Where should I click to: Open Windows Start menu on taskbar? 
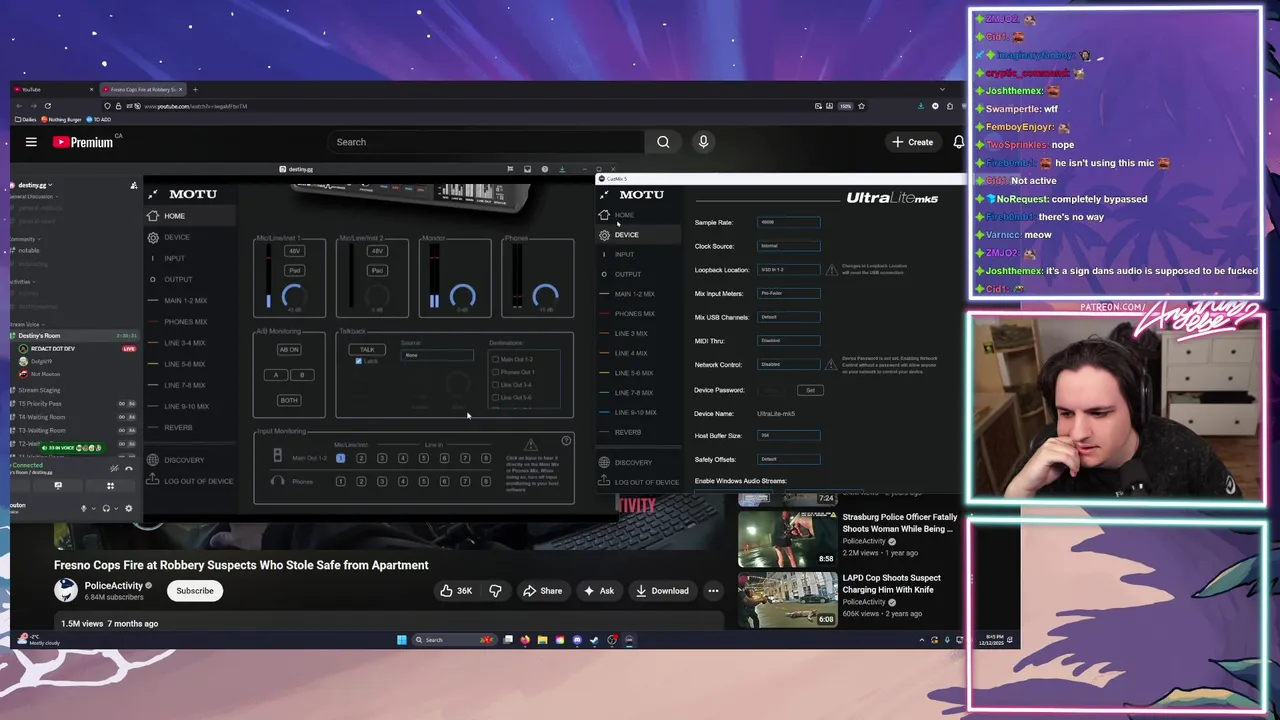(402, 640)
